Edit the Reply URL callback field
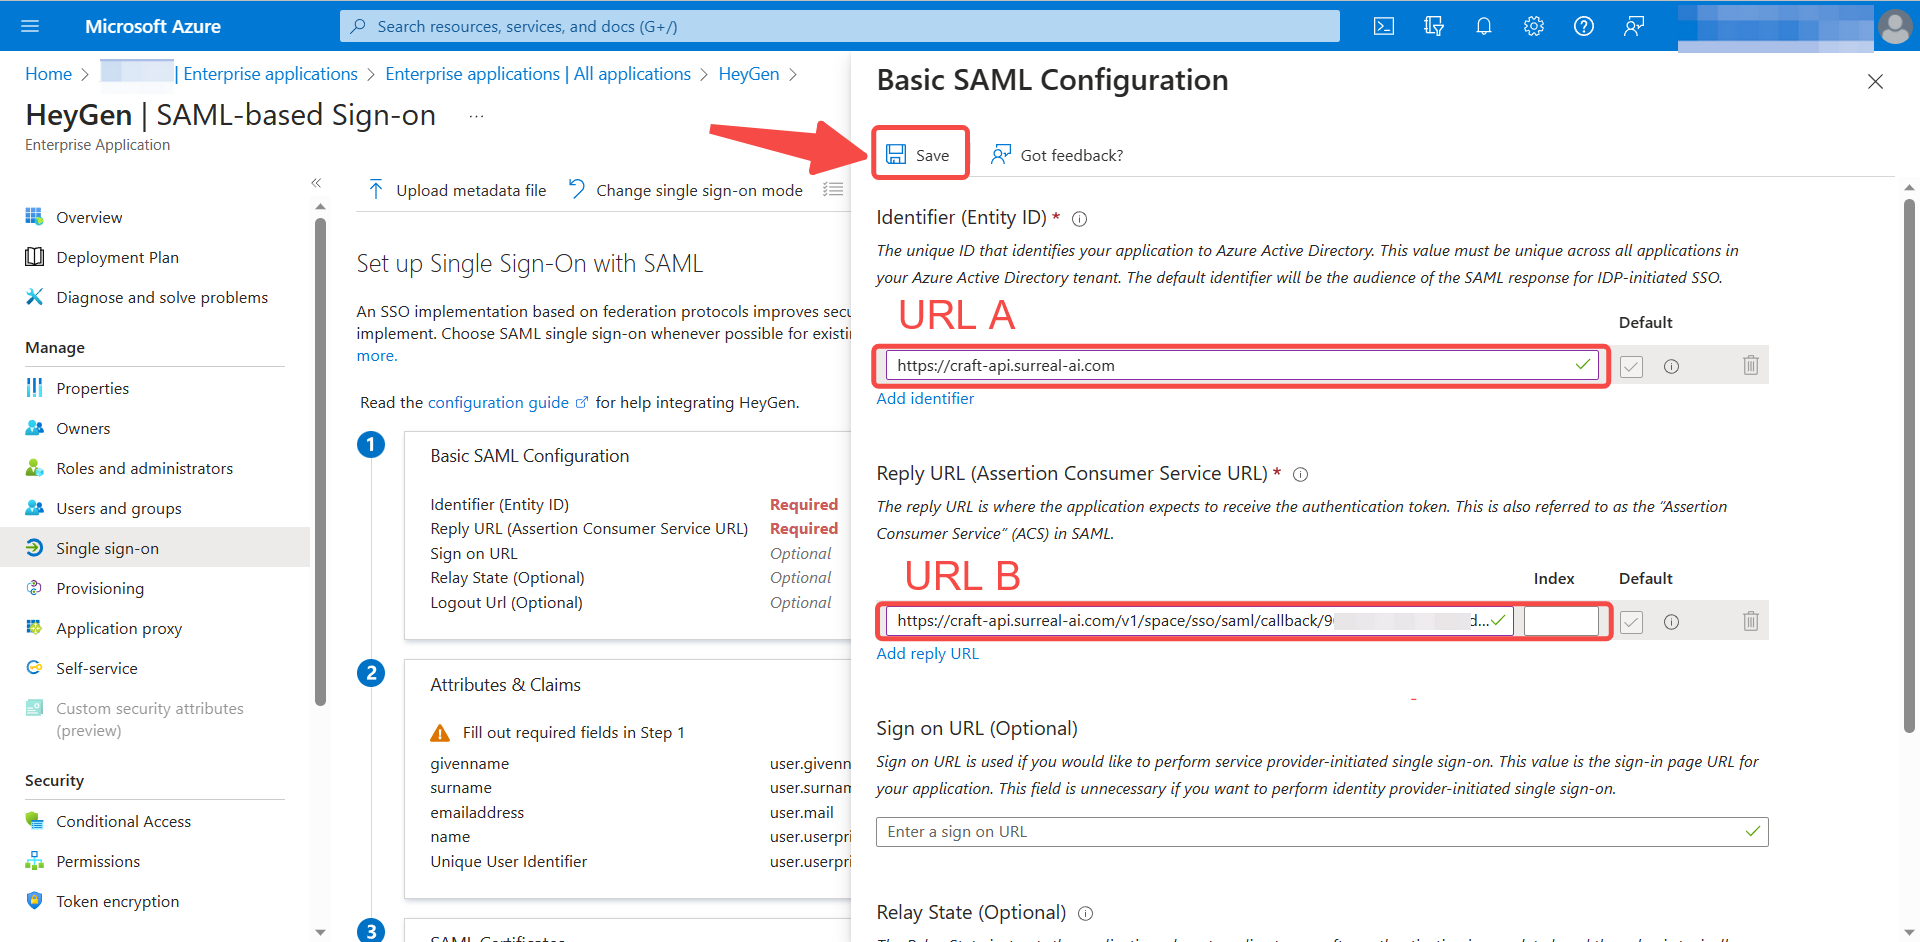Screen dimensions: 1920x942 pyautogui.click(x=1199, y=621)
